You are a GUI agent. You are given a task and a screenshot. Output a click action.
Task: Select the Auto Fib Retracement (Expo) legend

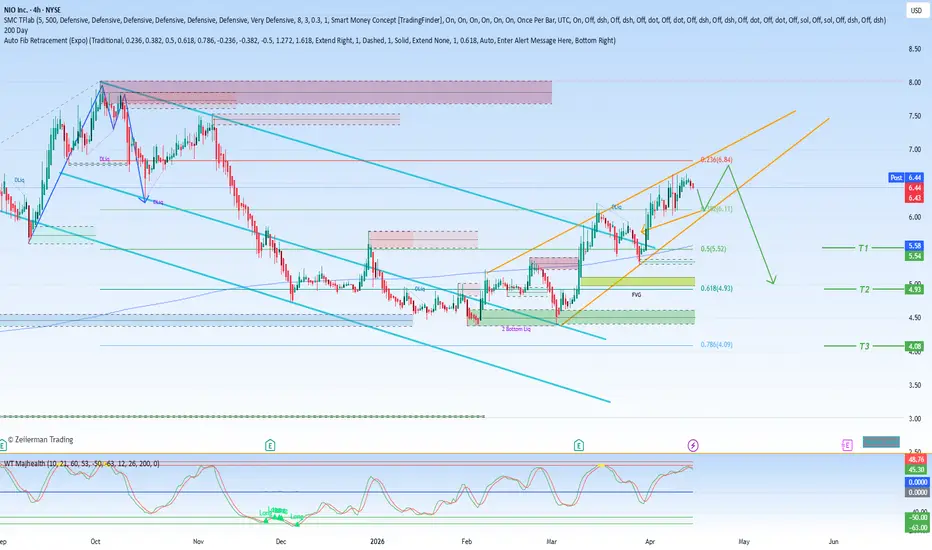click(x=310, y=40)
